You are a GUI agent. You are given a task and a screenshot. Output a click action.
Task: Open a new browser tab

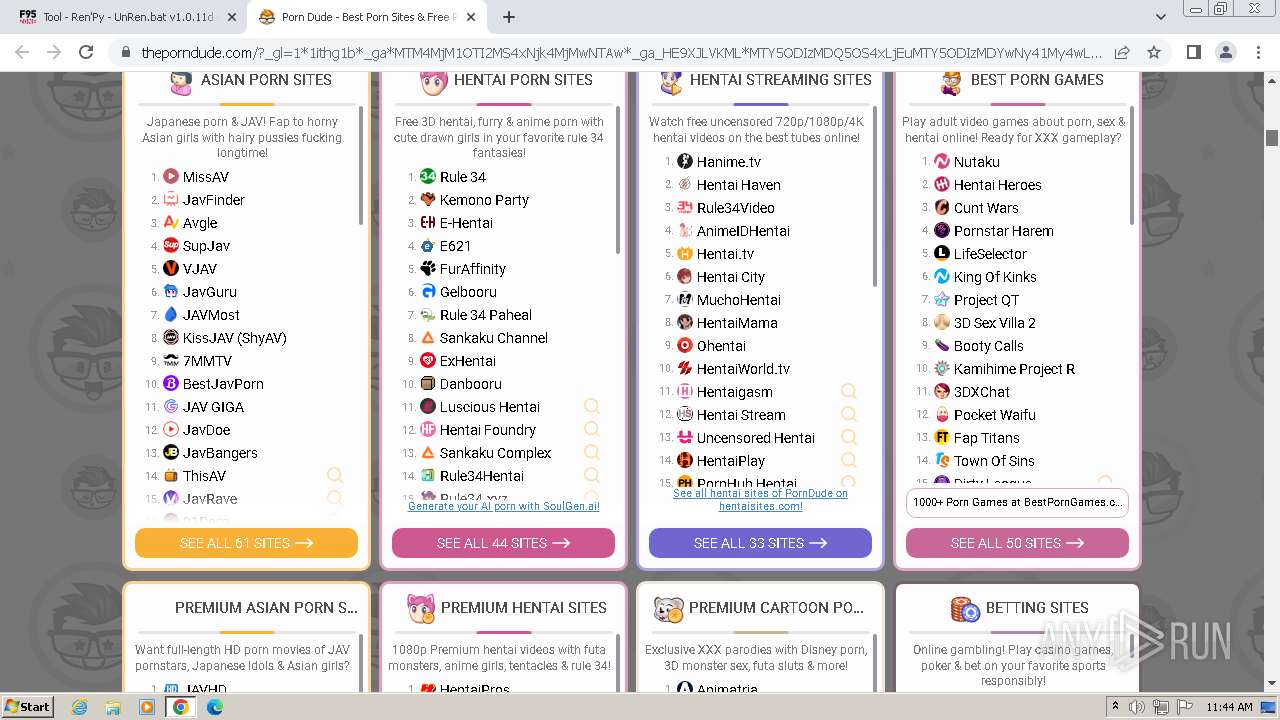[x=509, y=17]
